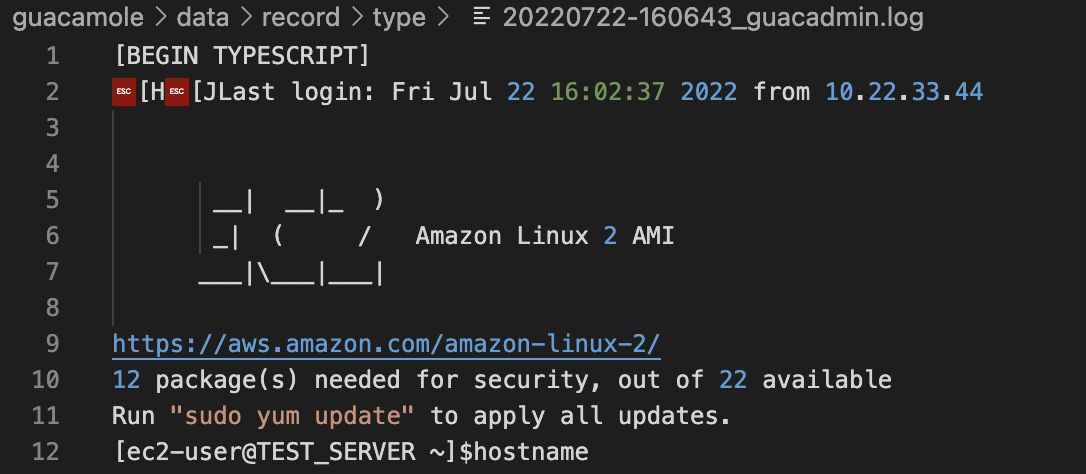The width and height of the screenshot is (1086, 474).
Task: Click line number 1 in the gutter
Action: point(52,56)
